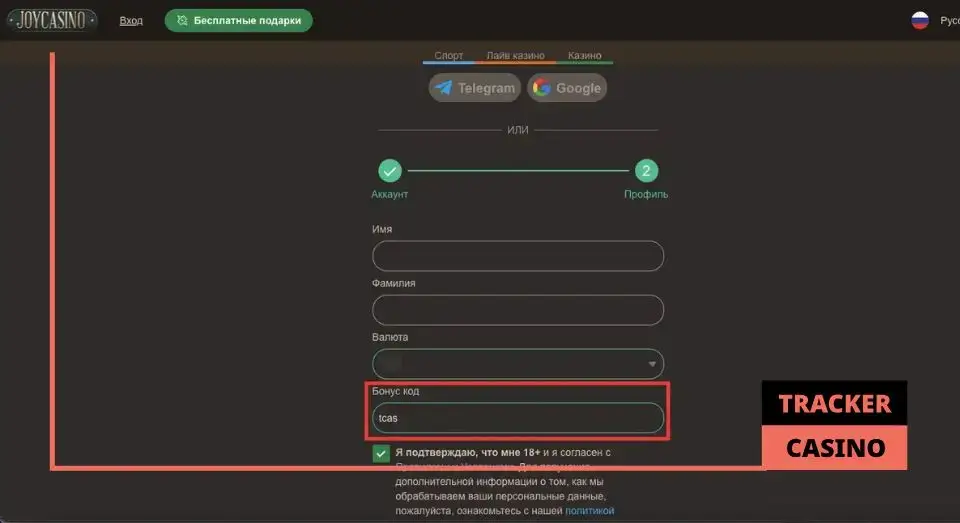Click the Бонус код field containing tcas
Viewport: 960px width, 523px height.
[518, 418]
